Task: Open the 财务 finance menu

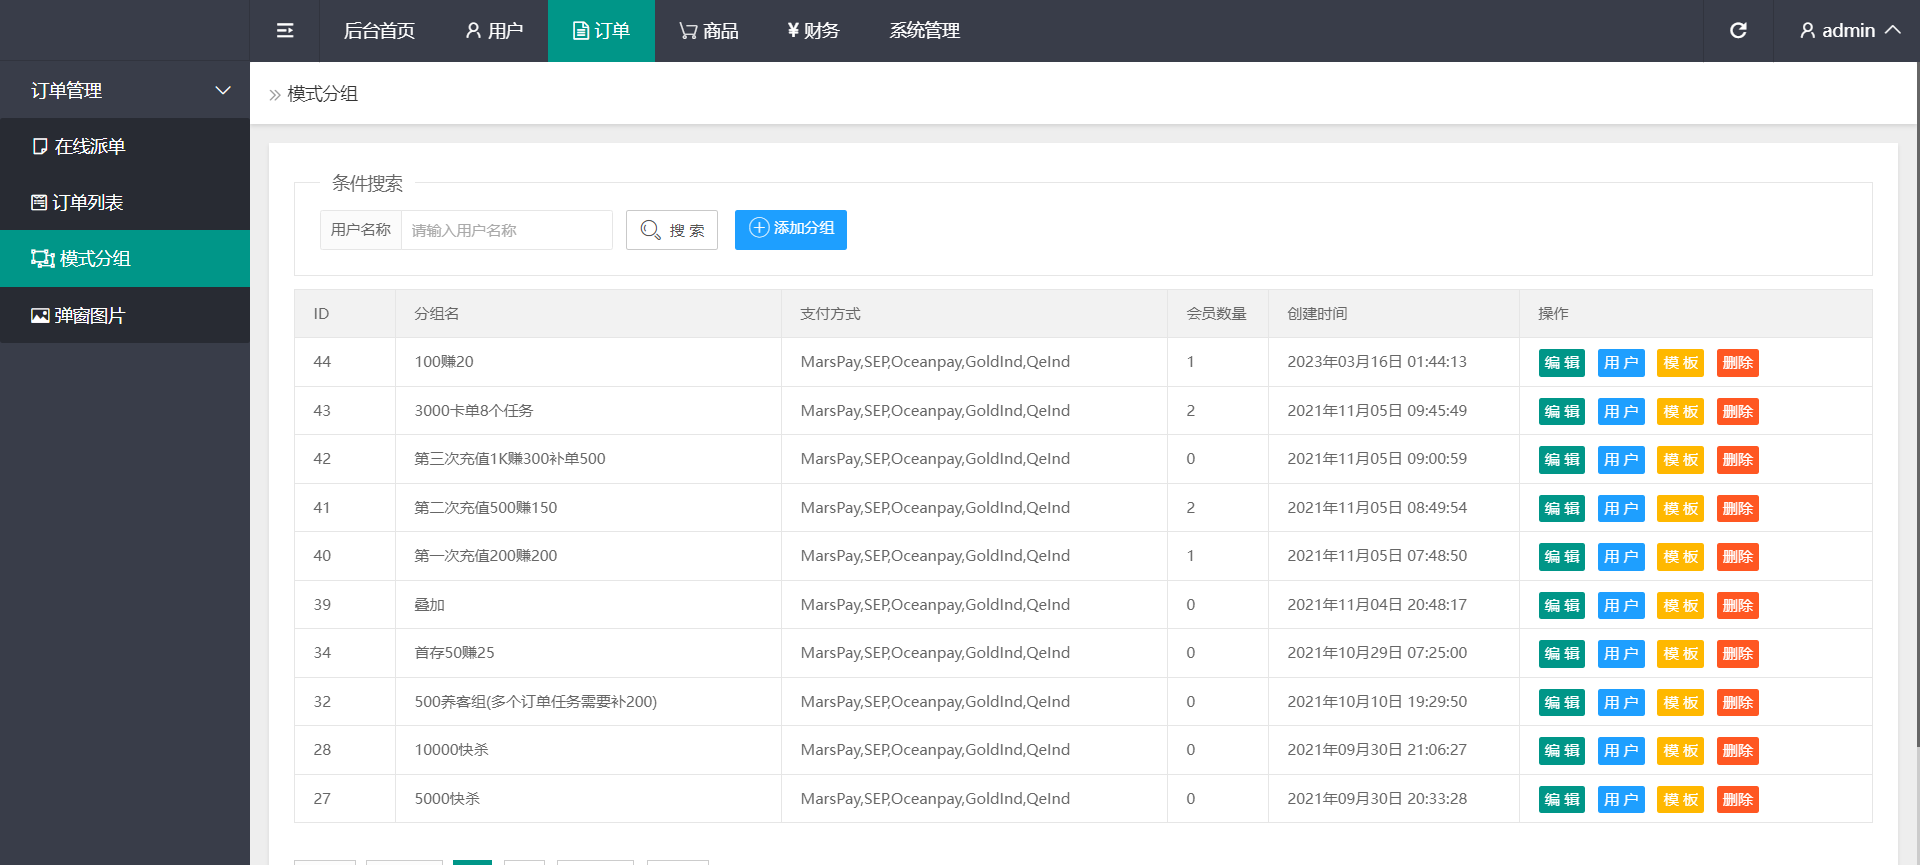Action: pos(813,31)
